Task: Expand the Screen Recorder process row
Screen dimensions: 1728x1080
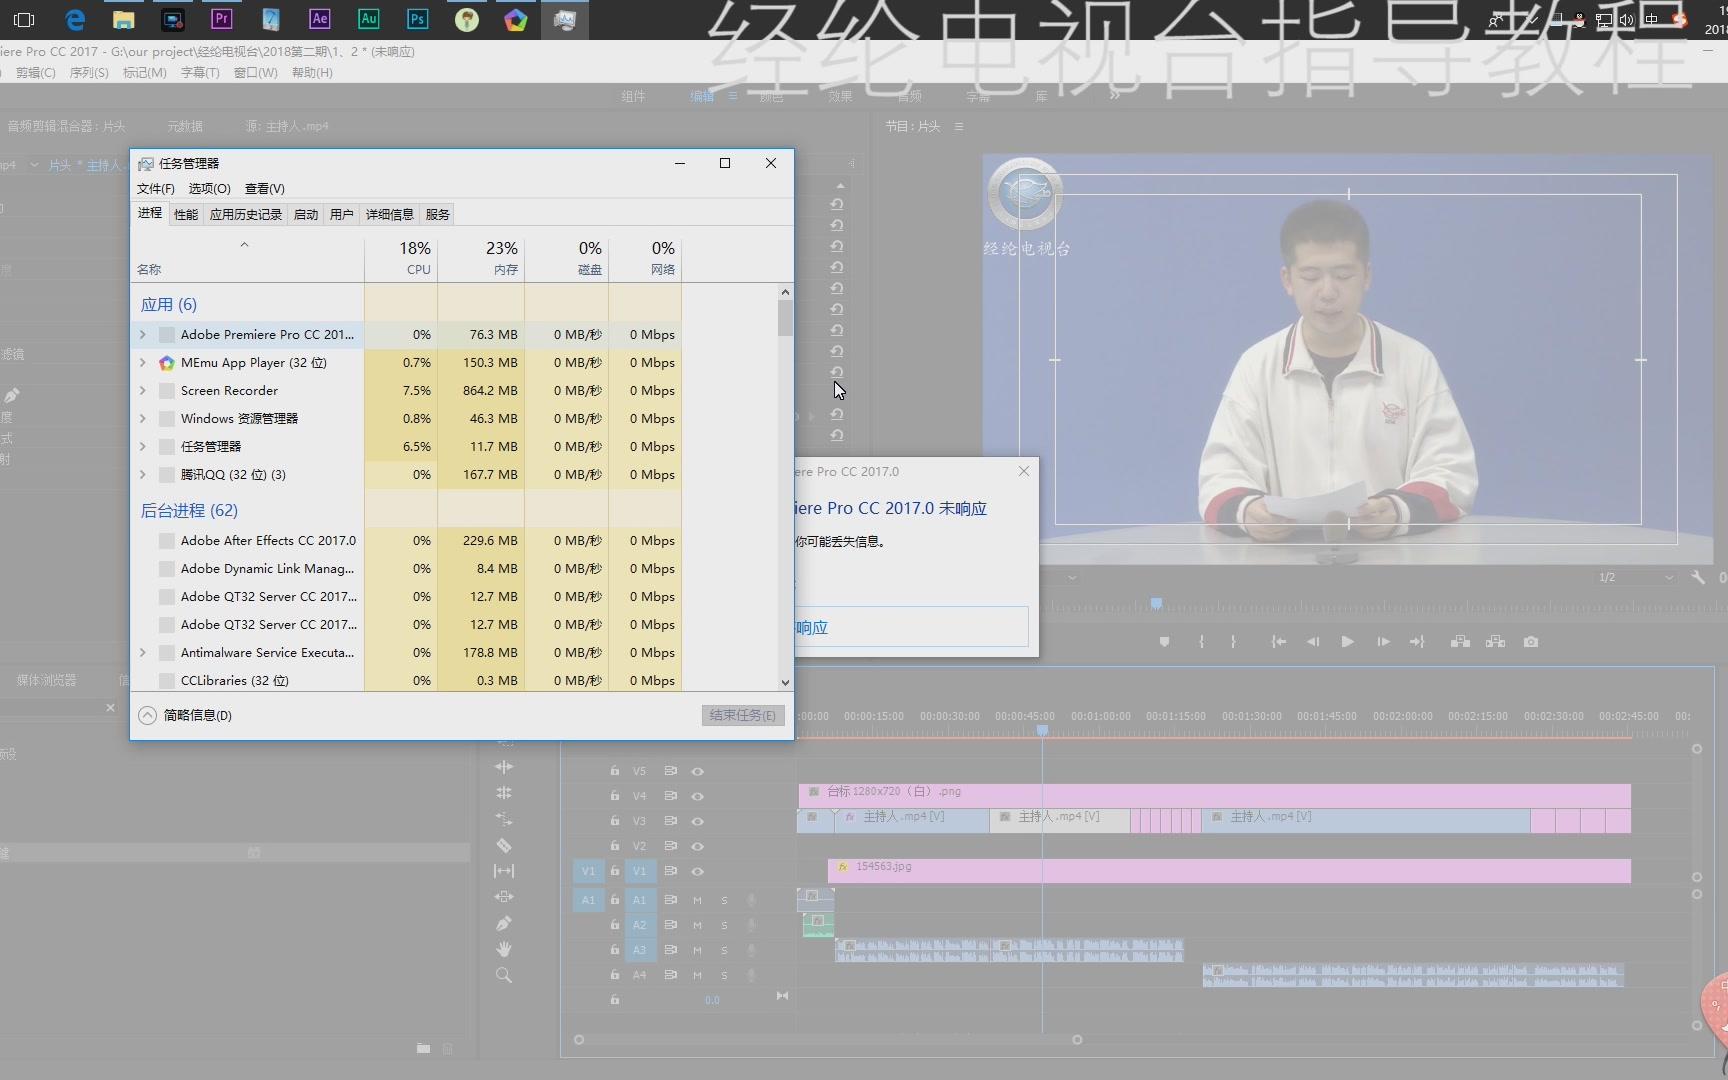Action: coord(143,390)
